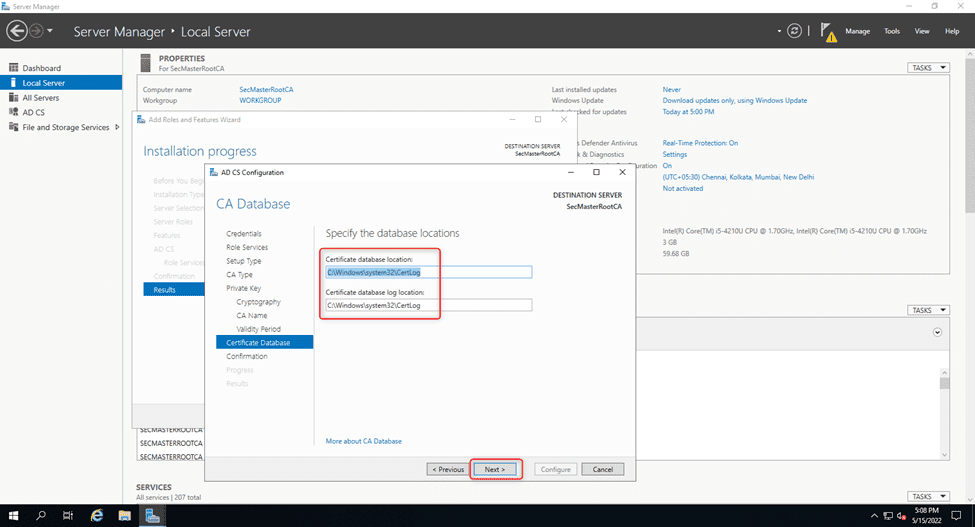Screen dimensions: 975x527
Task: Click the muted volume tray icon
Action: (x=902, y=516)
